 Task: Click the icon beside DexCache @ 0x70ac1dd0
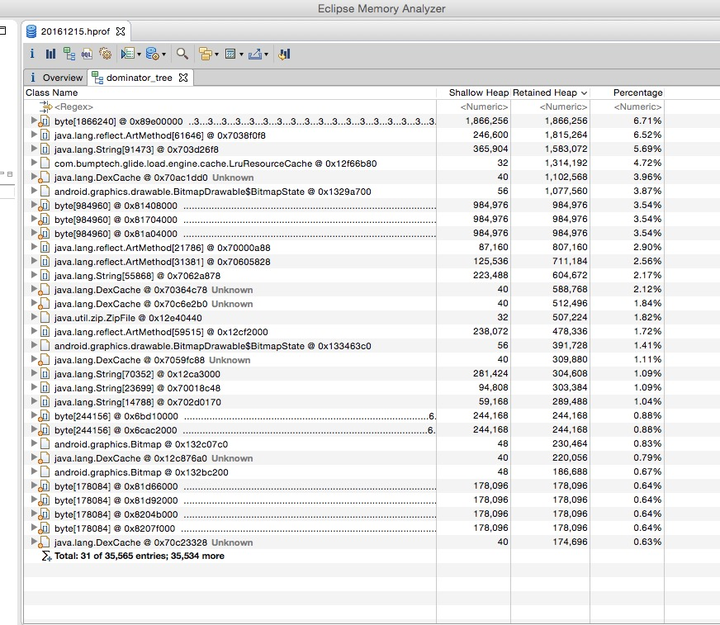click(44, 178)
